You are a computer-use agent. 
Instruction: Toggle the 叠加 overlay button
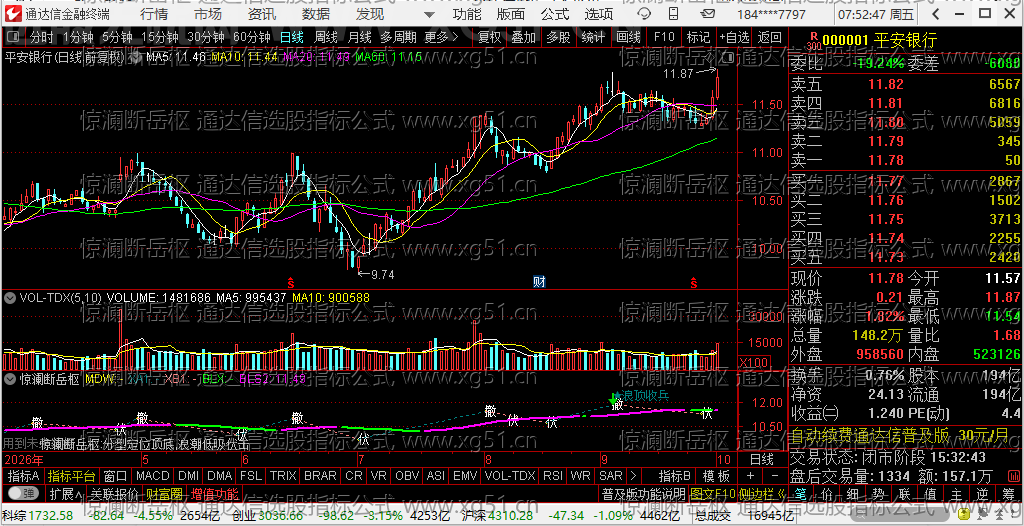tap(524, 37)
